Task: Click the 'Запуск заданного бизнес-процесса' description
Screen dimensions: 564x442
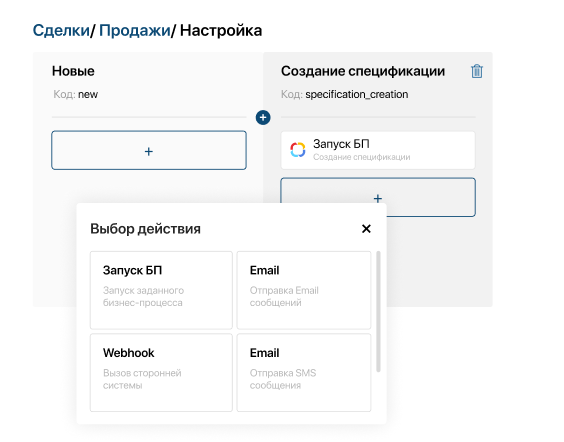Action: (x=143, y=296)
